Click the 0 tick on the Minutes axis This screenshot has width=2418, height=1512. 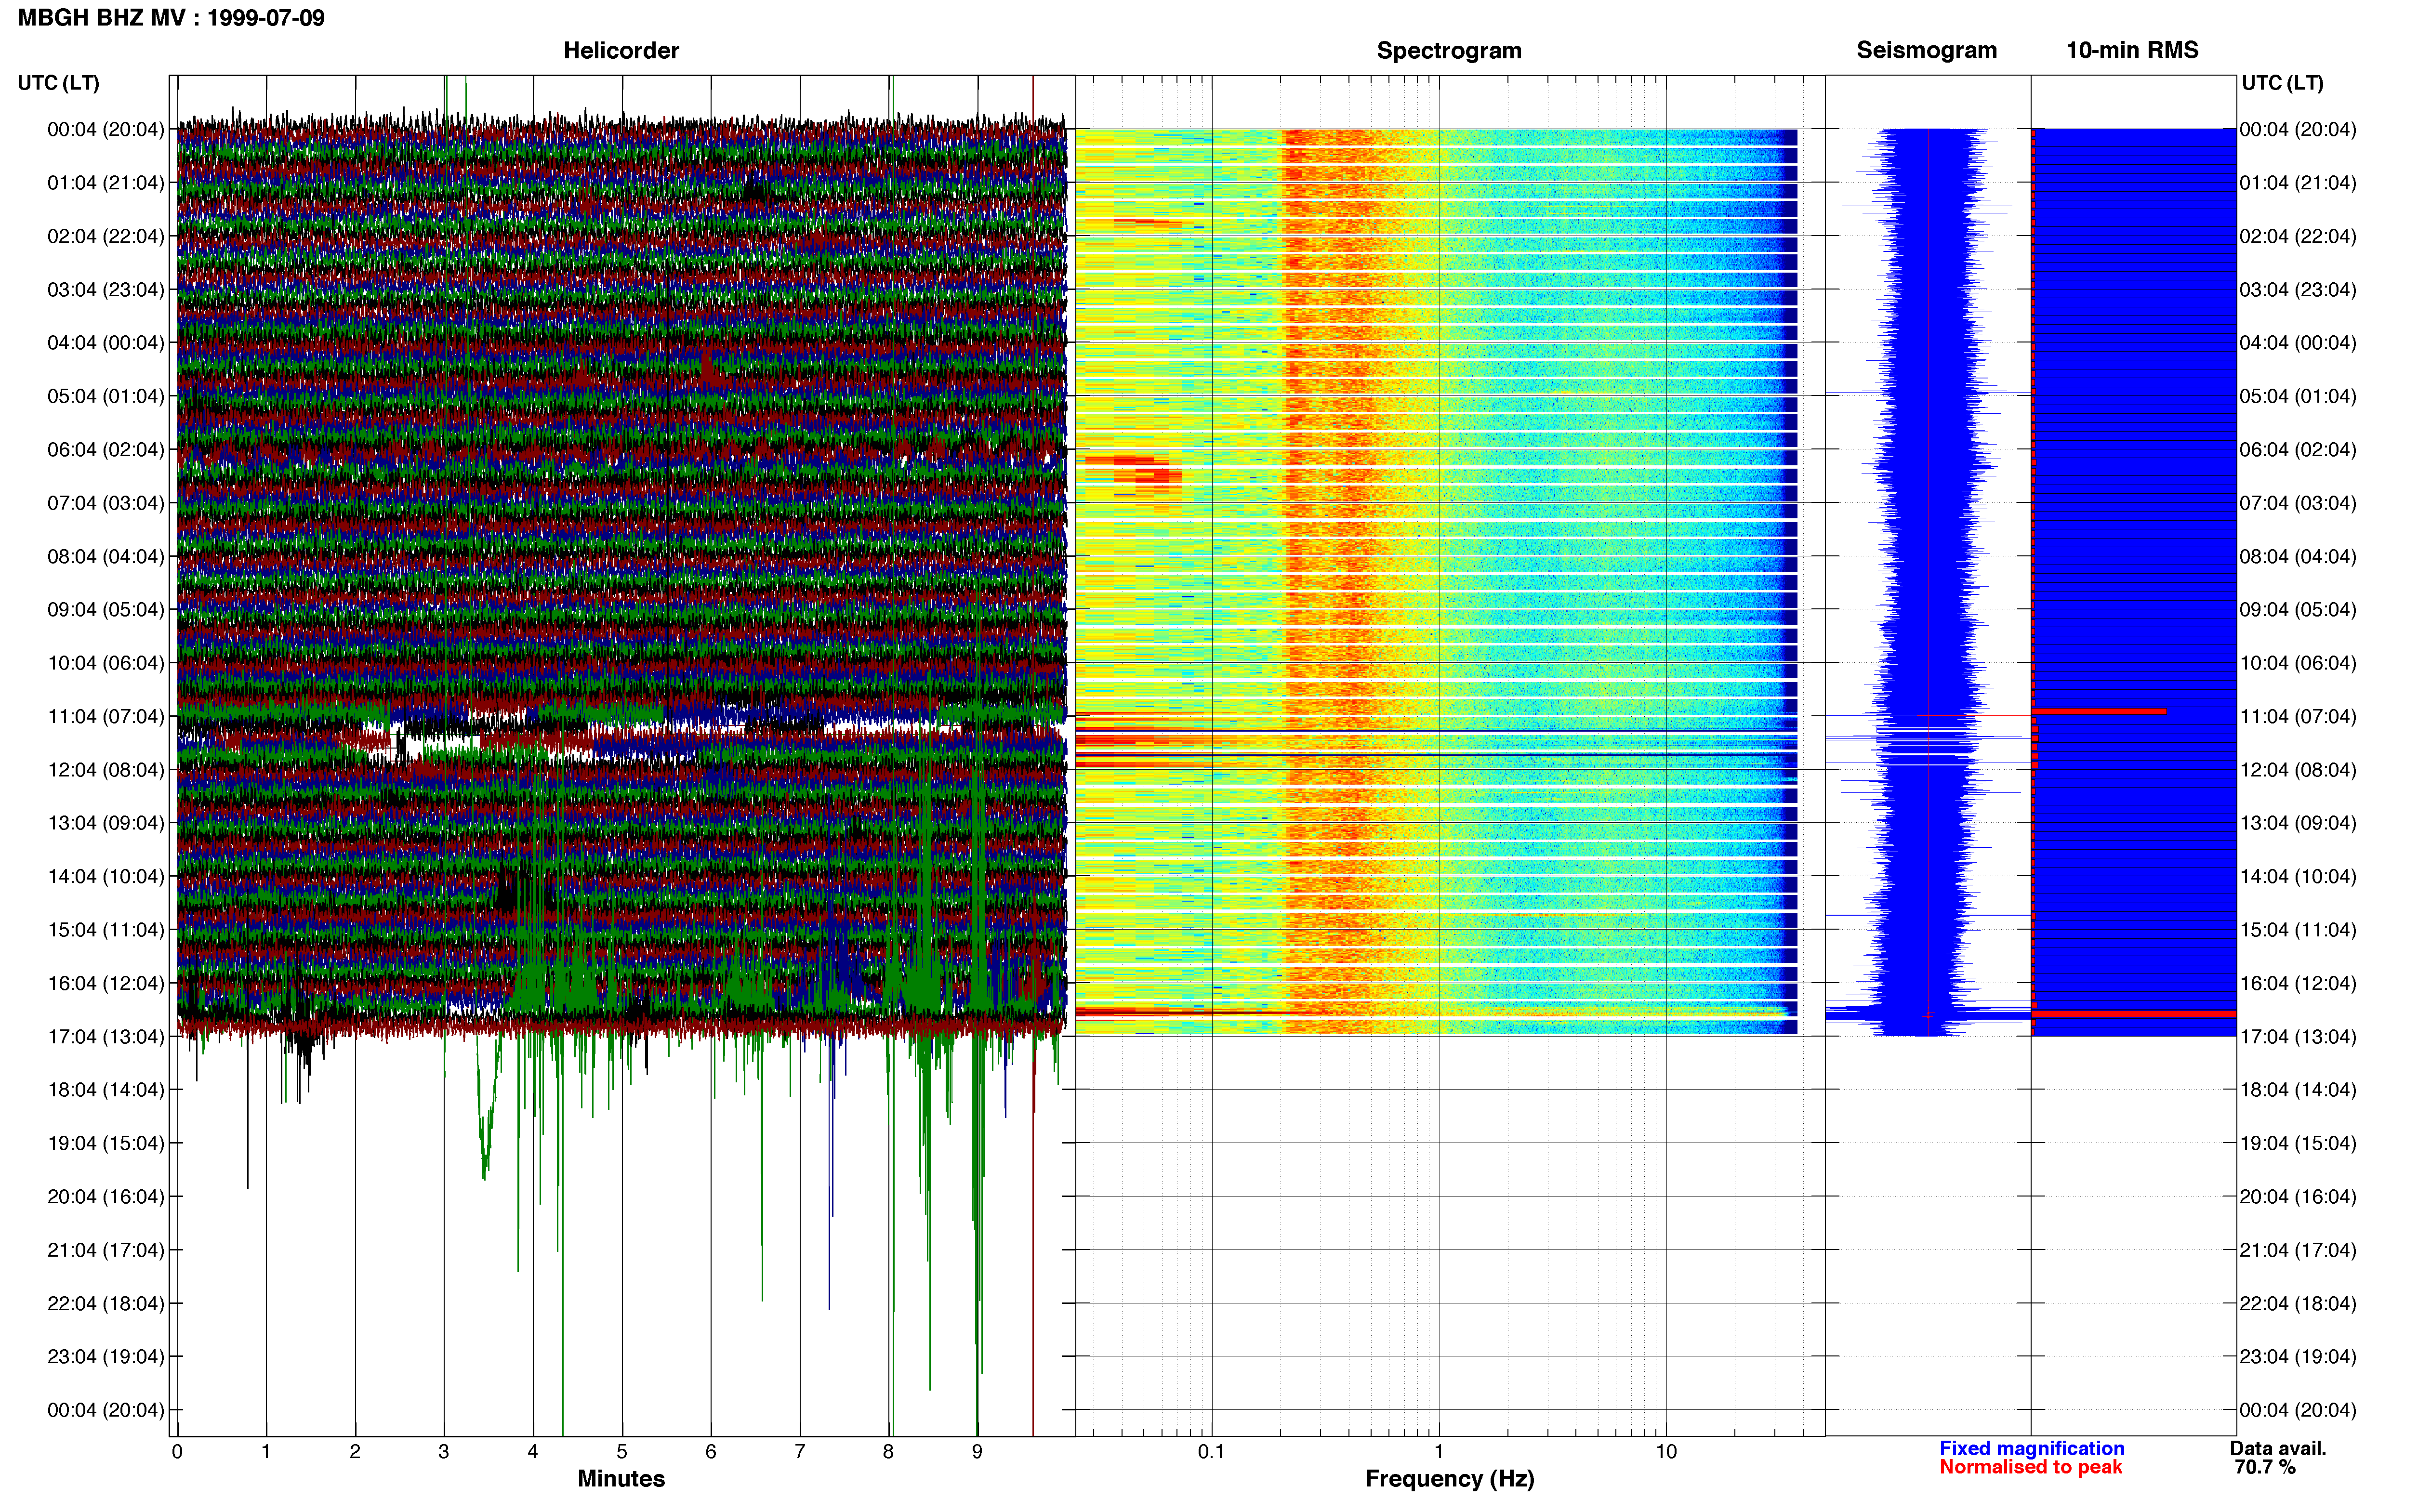[x=177, y=1452]
